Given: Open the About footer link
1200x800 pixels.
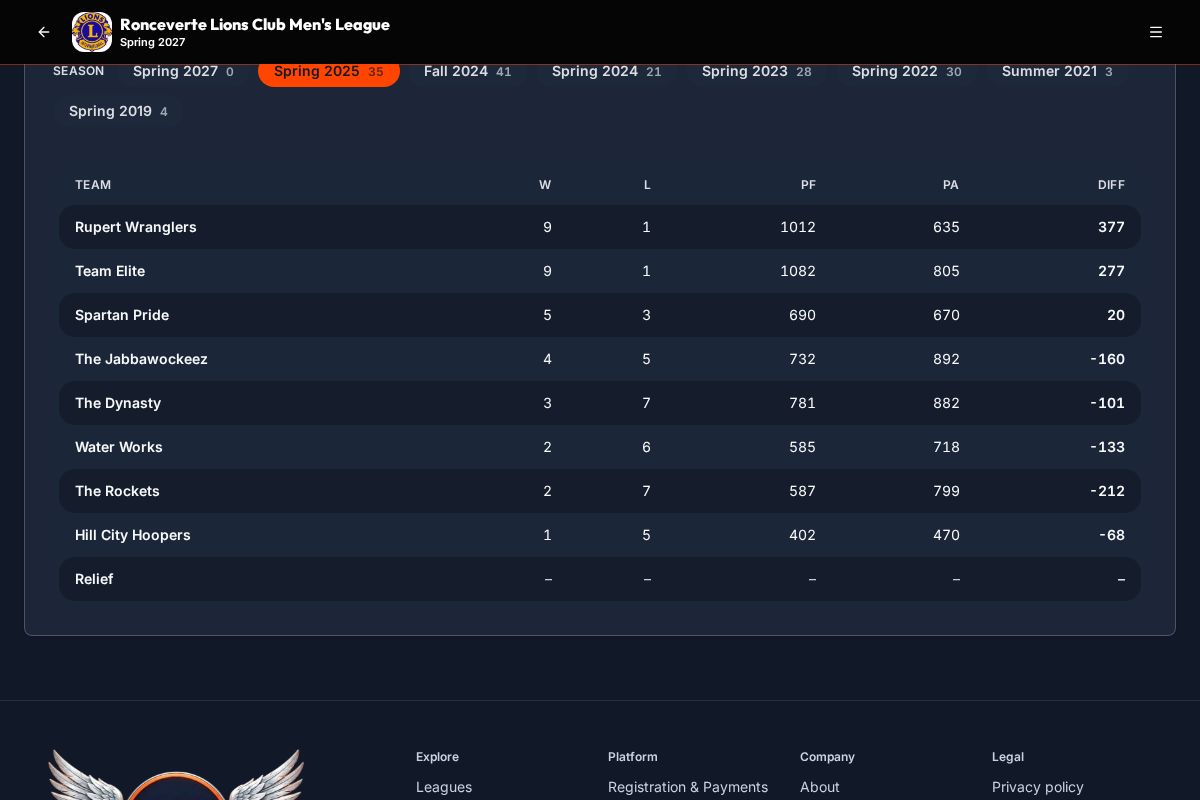Looking at the screenshot, I should (x=820, y=787).
